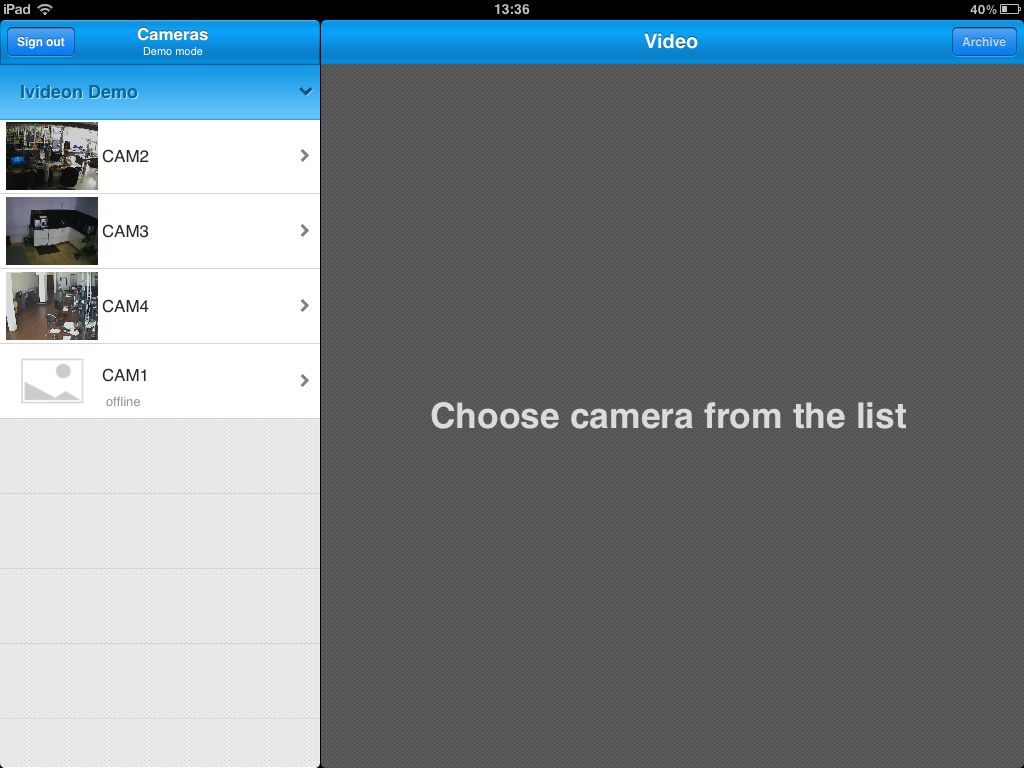
Task: Tap the Cameras Demo mode title
Action: tap(172, 42)
